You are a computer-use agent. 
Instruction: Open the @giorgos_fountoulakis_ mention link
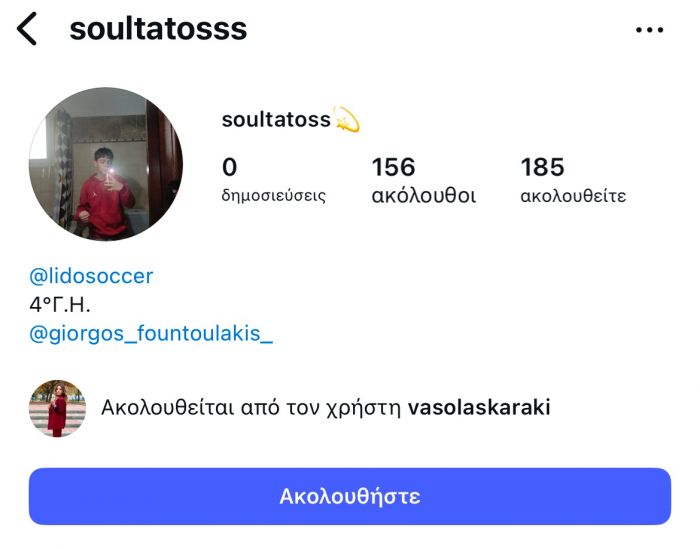point(151,333)
